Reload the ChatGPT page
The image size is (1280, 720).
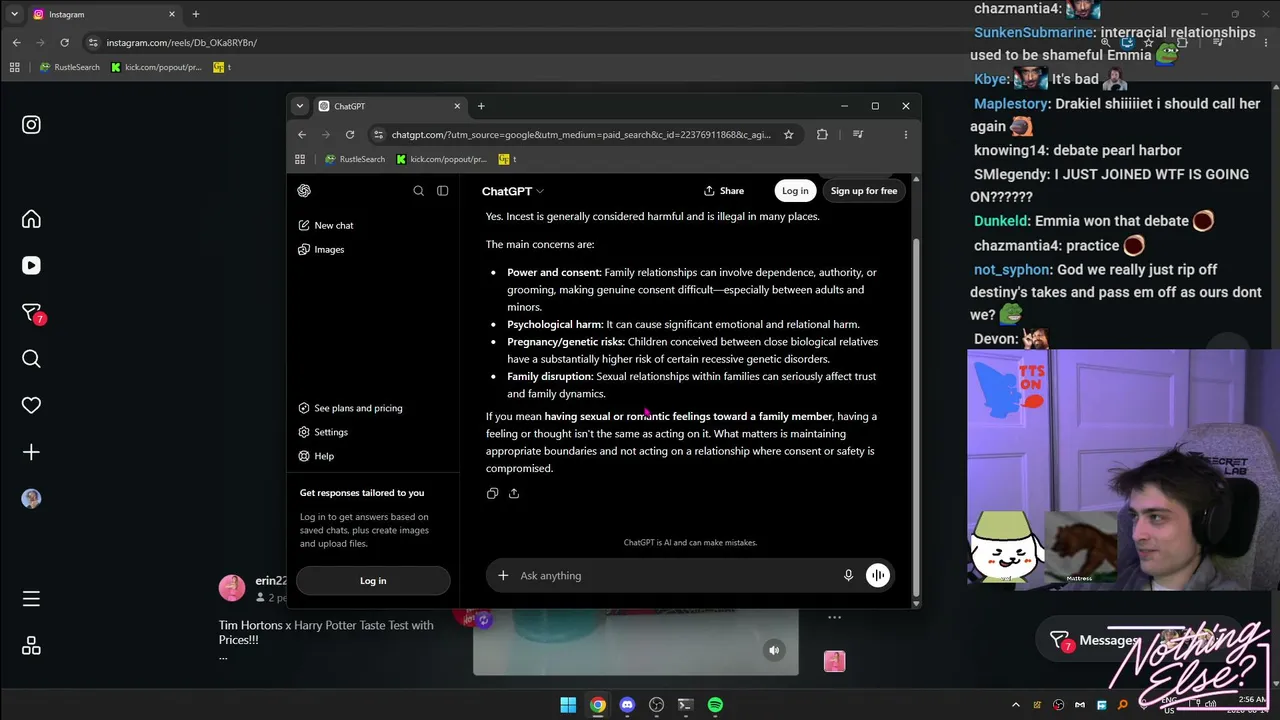[350, 135]
